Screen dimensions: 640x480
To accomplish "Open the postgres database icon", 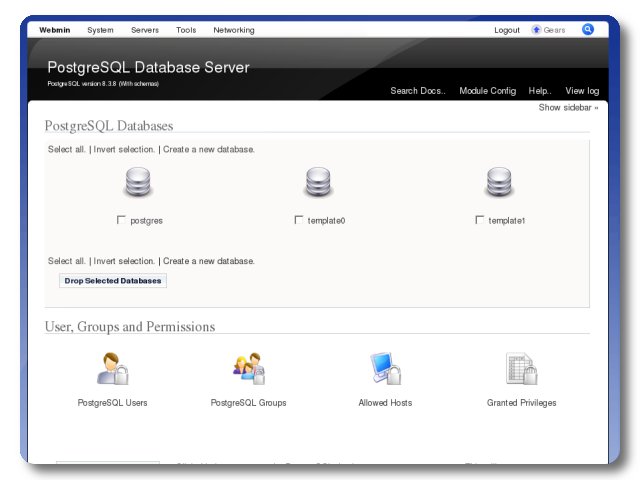I will point(138,184).
